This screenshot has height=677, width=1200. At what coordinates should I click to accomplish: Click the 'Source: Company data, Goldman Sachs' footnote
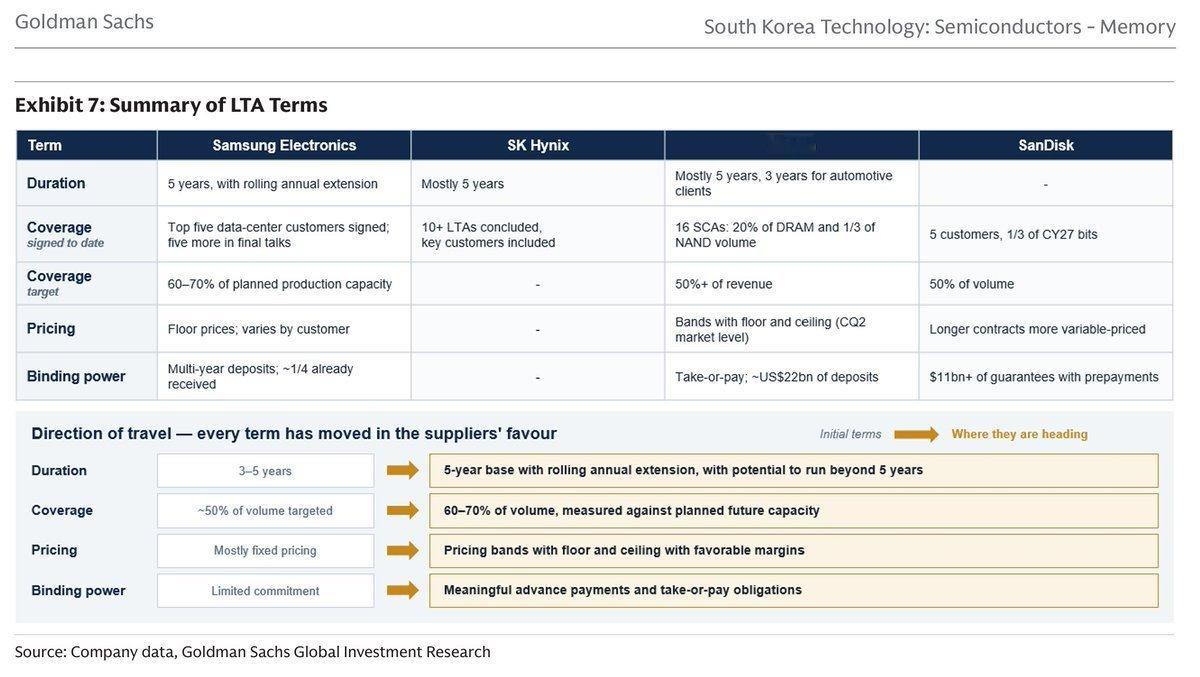(253, 652)
